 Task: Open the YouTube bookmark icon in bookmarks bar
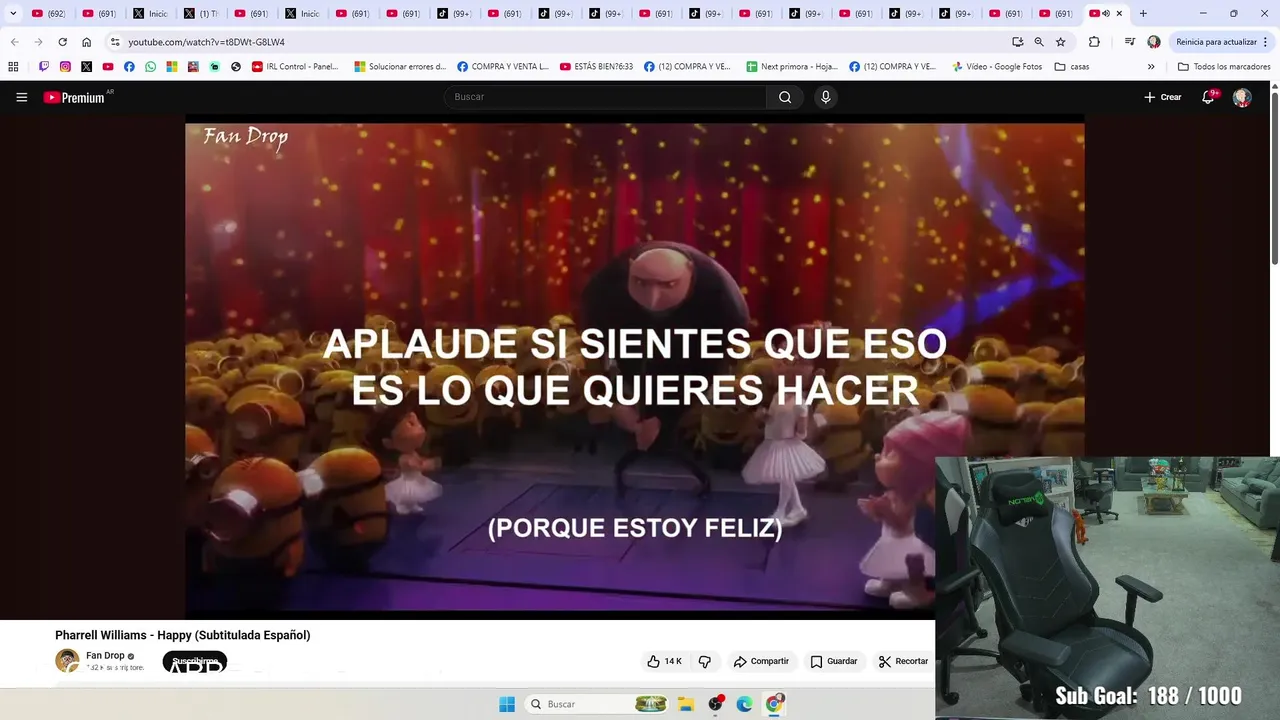[108, 67]
